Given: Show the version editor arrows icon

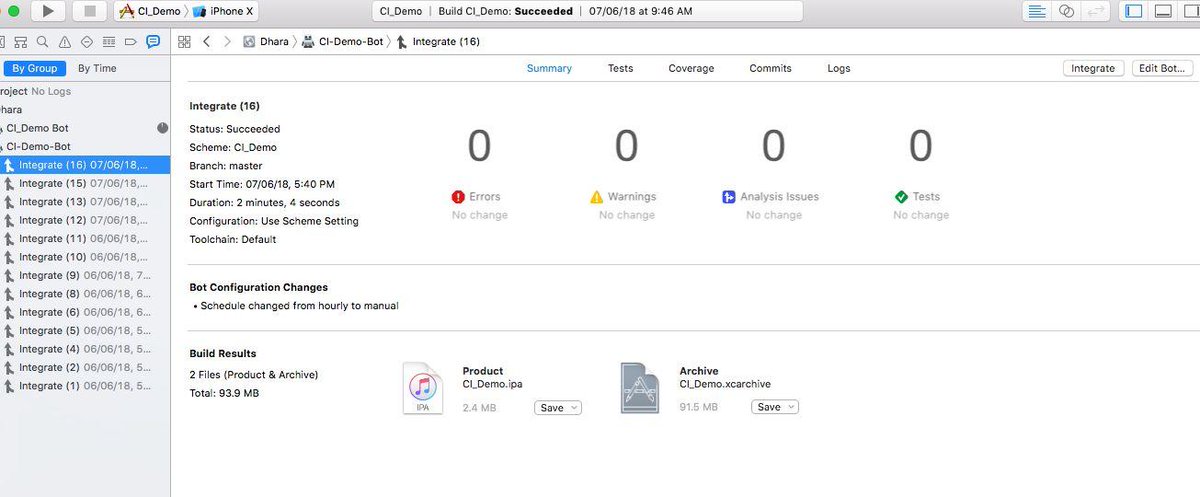Looking at the screenshot, I should [1095, 11].
